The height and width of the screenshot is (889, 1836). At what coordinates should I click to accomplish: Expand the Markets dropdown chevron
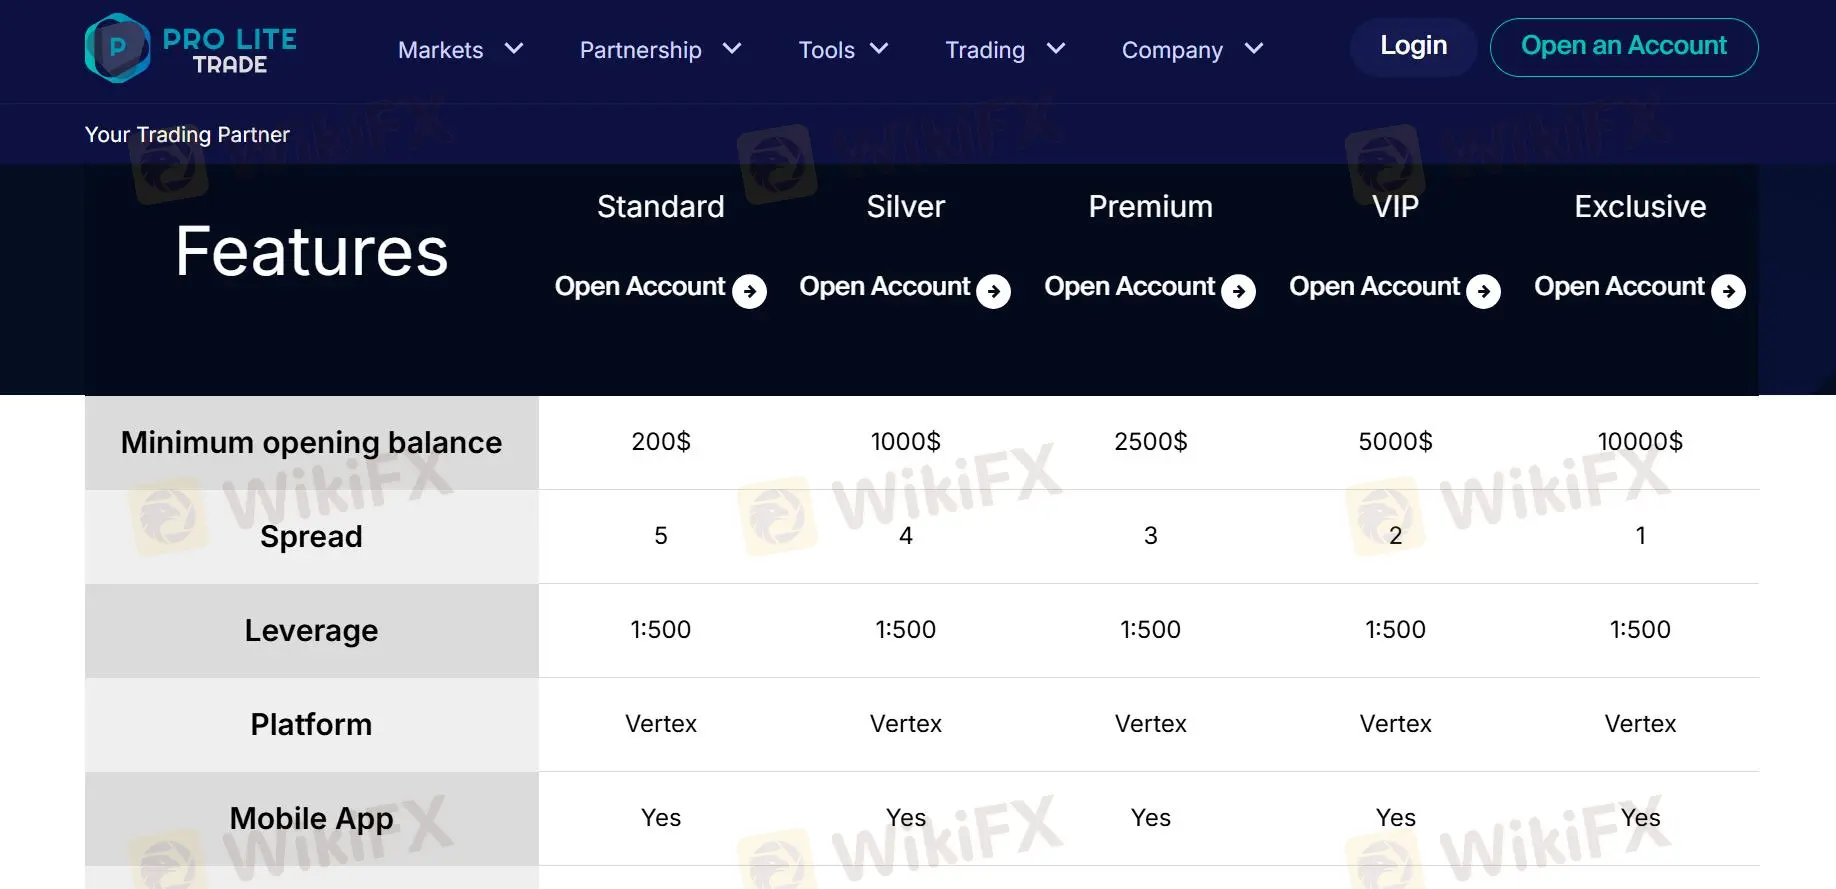pos(514,48)
